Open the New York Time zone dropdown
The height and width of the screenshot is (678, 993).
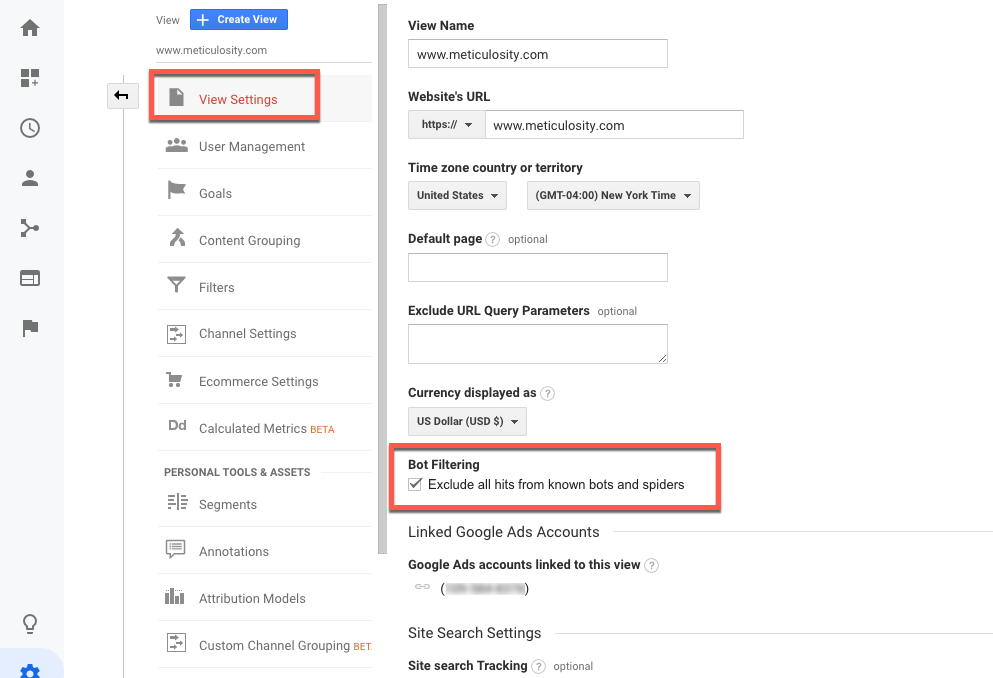(612, 195)
